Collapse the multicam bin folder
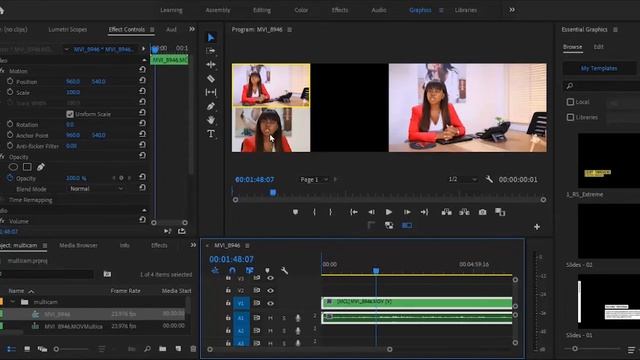Viewport: 640px width, 360px height. coord(13,302)
